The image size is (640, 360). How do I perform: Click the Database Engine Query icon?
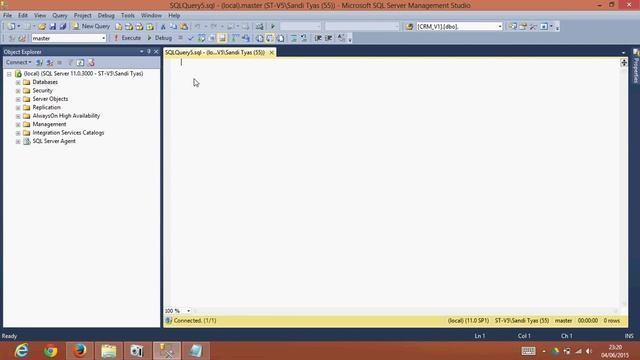point(118,26)
